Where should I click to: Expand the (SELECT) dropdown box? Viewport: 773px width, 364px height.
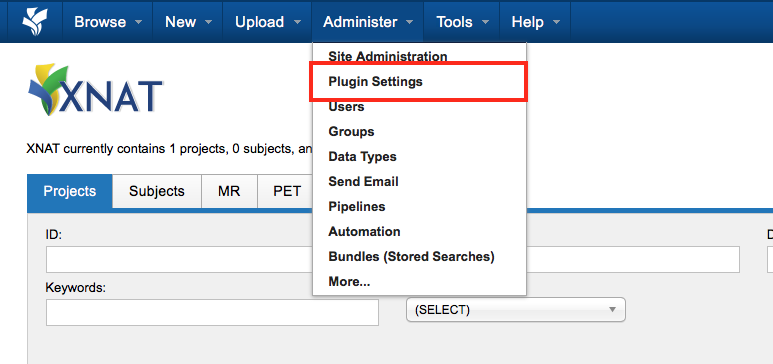pos(516,310)
